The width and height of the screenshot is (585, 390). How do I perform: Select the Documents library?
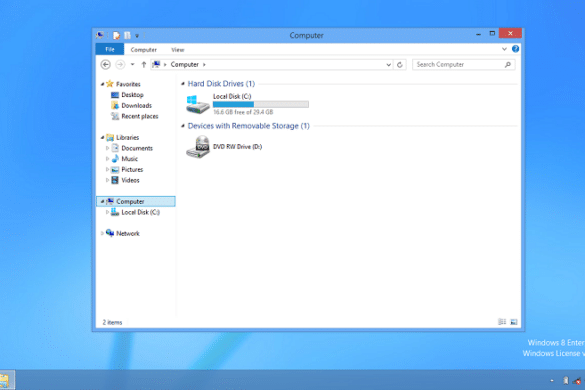(137, 148)
